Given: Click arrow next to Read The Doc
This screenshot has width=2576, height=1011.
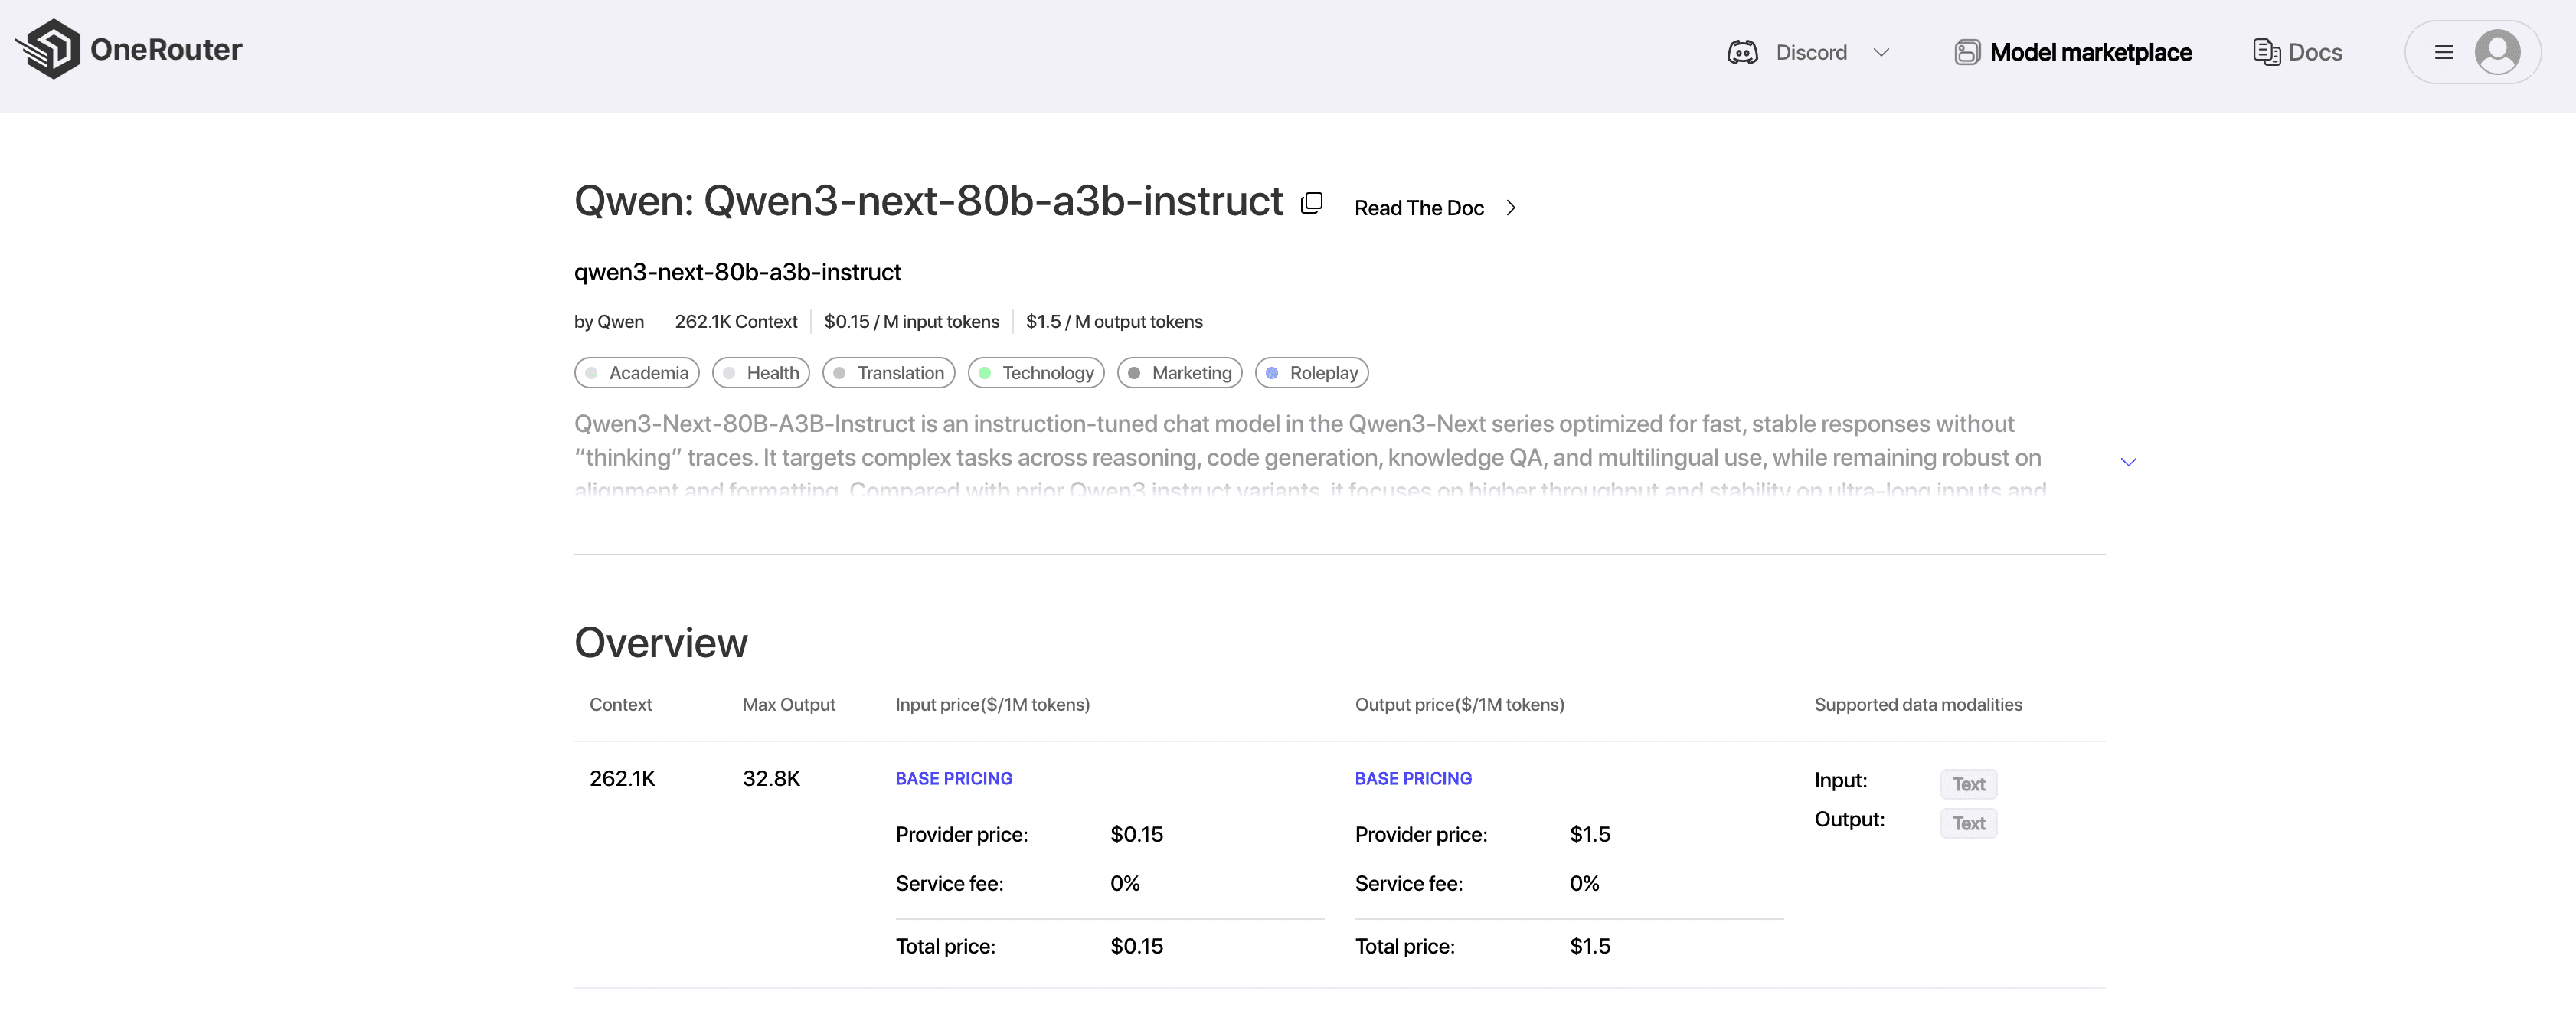Looking at the screenshot, I should pos(1511,208).
